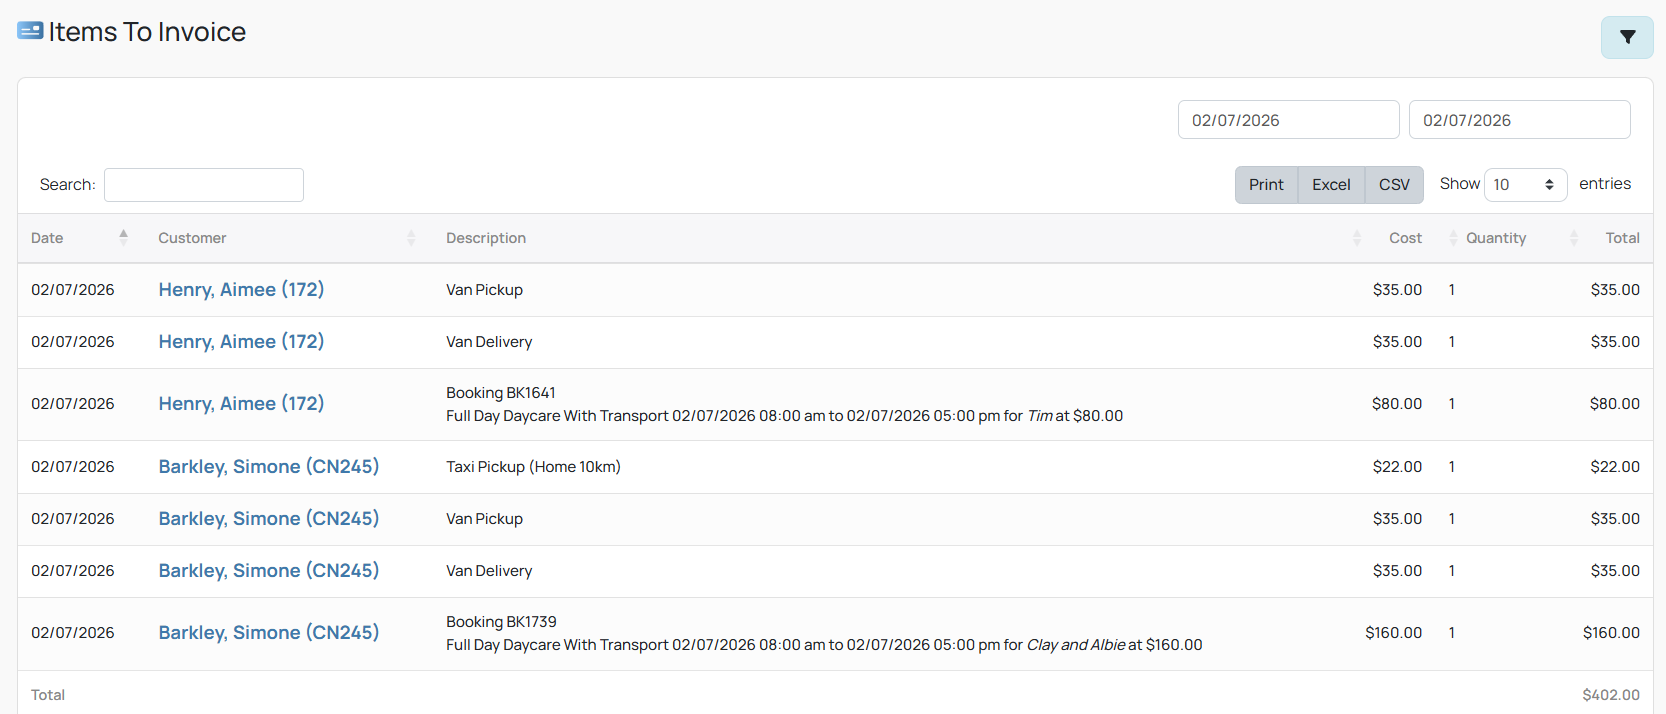The image size is (1666, 714).
Task: Click the Items To Invoice card icon
Action: click(x=30, y=31)
